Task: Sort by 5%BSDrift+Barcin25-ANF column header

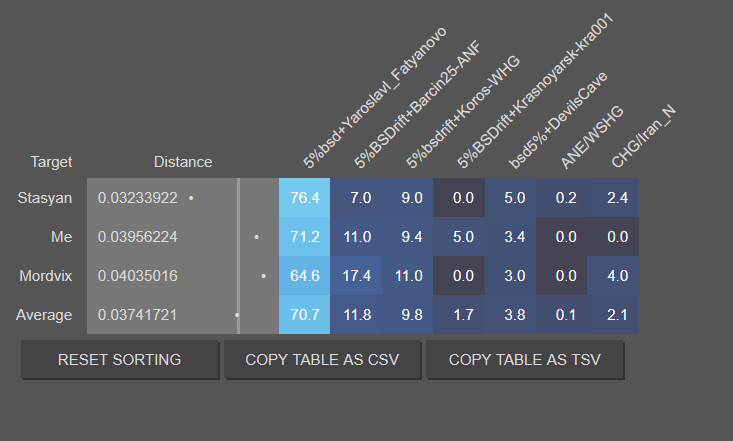Action: (417, 104)
